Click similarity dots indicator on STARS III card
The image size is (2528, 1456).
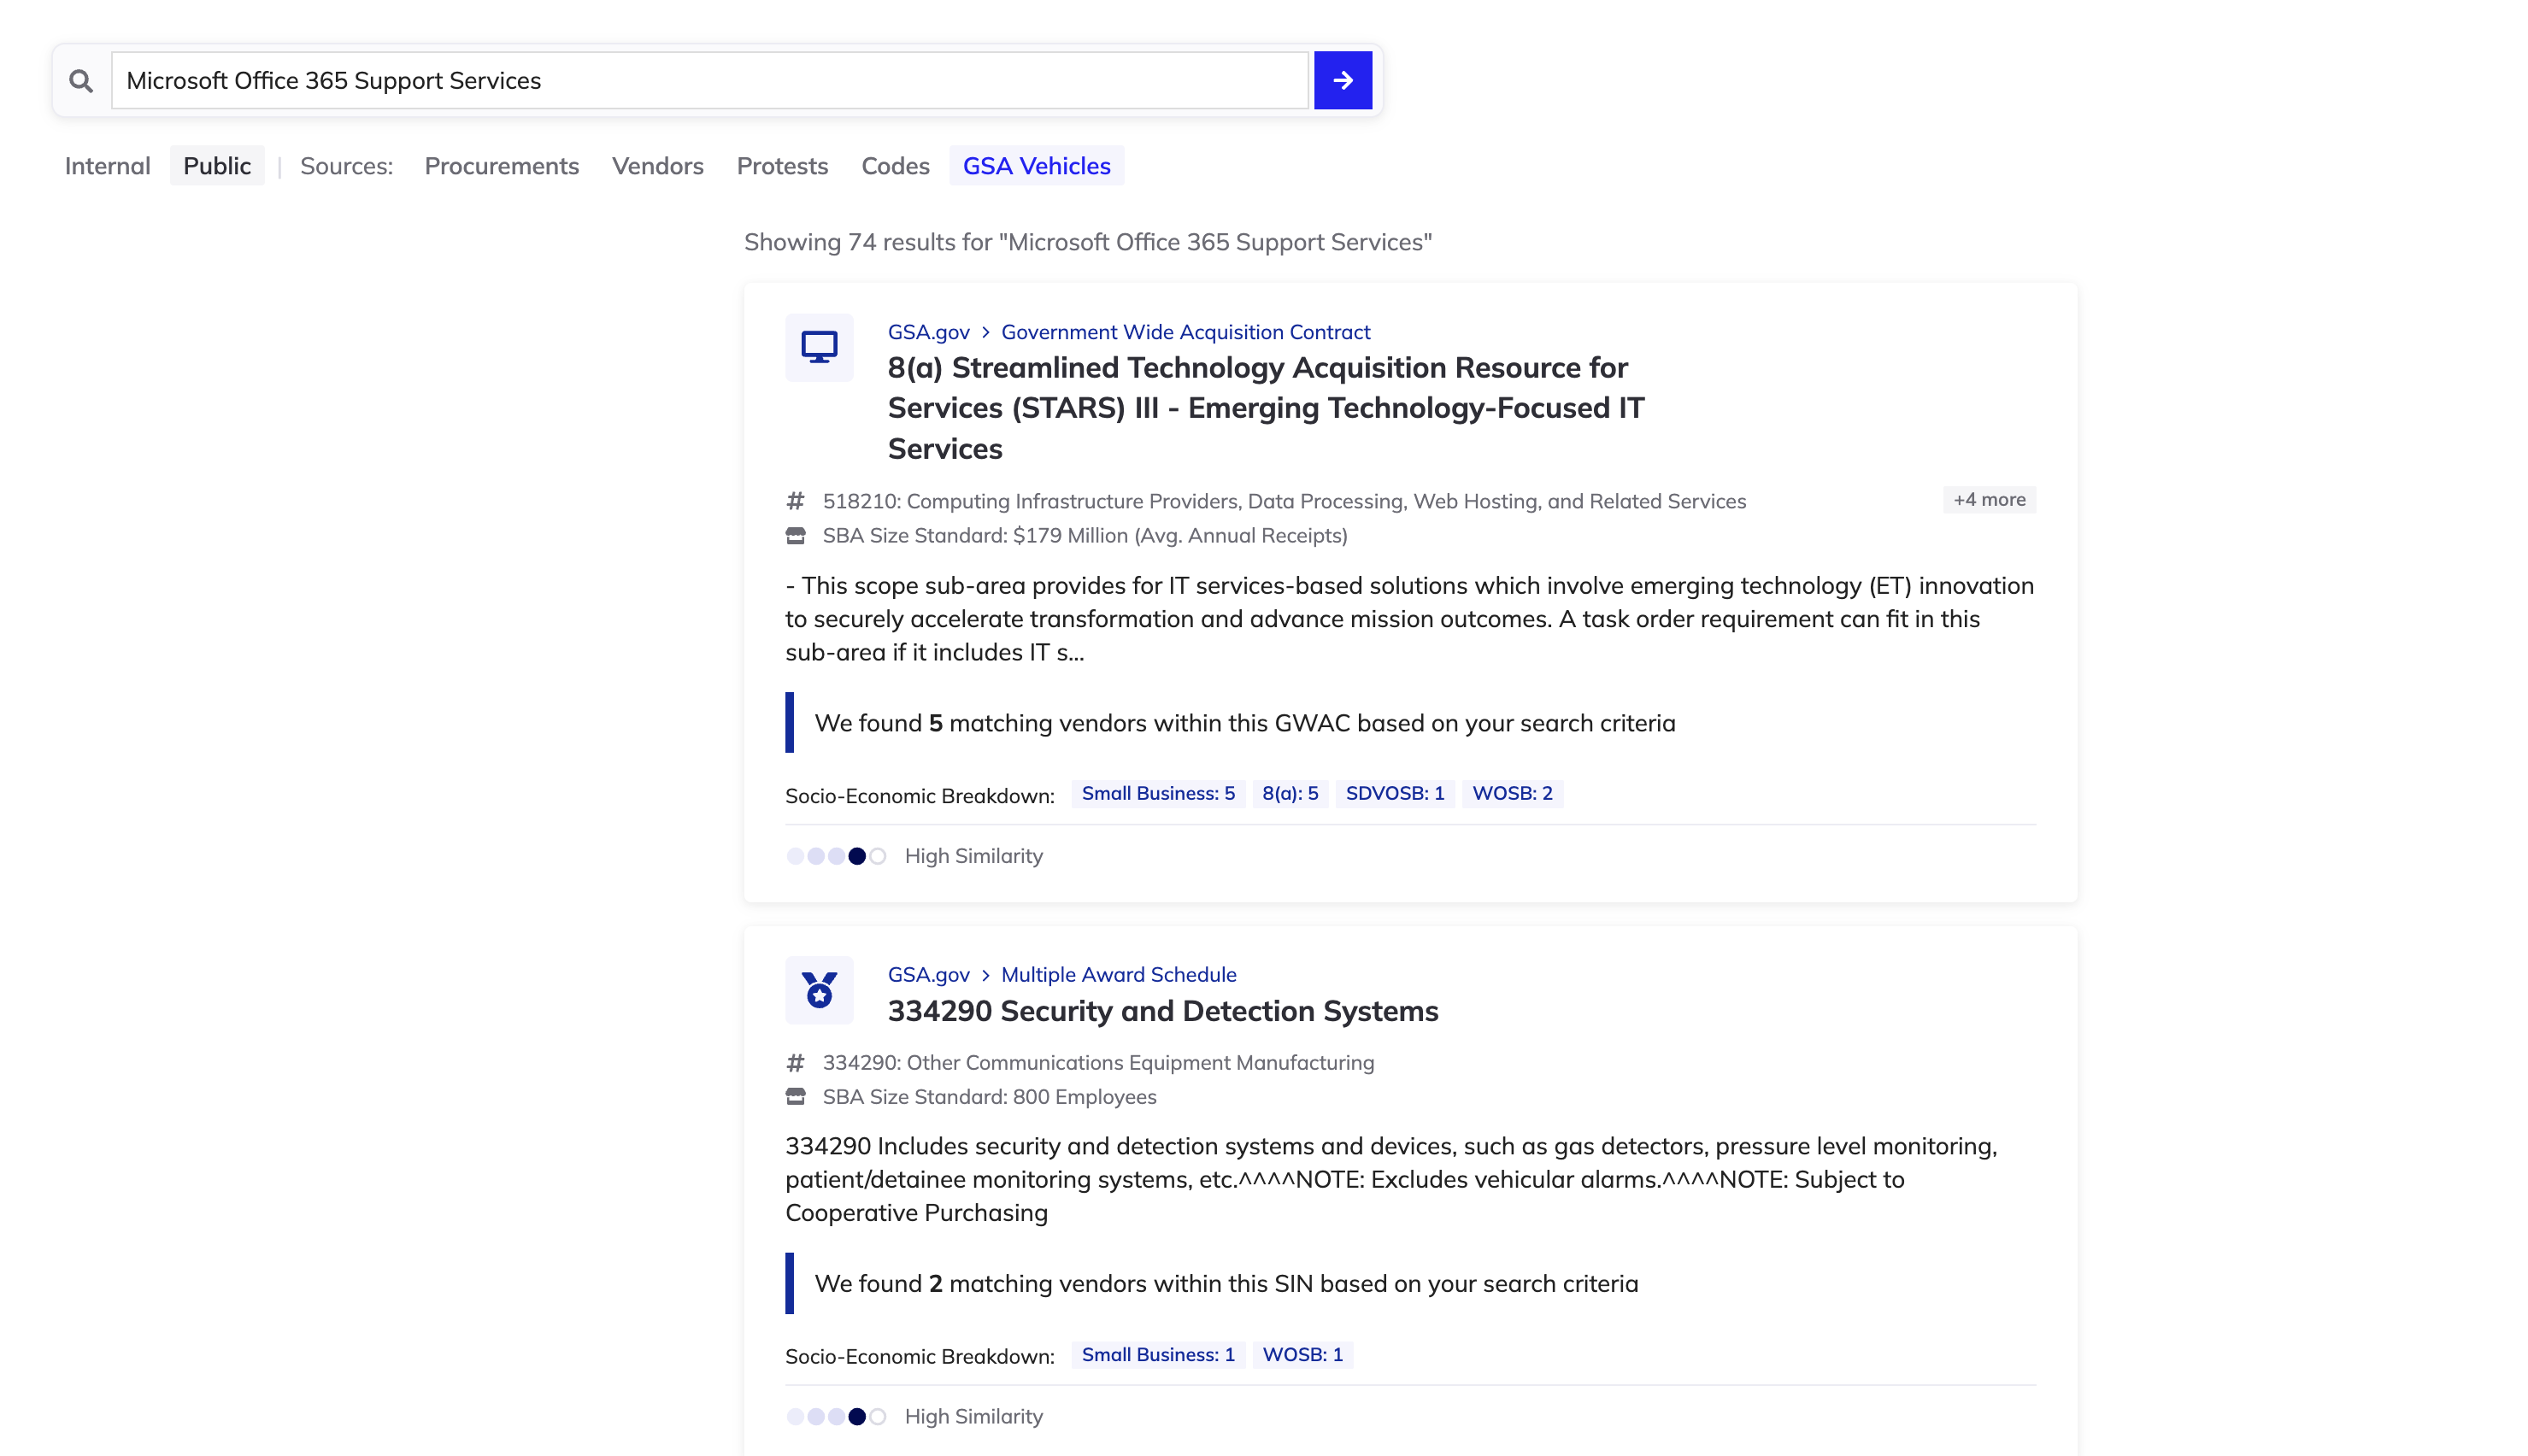click(x=836, y=856)
